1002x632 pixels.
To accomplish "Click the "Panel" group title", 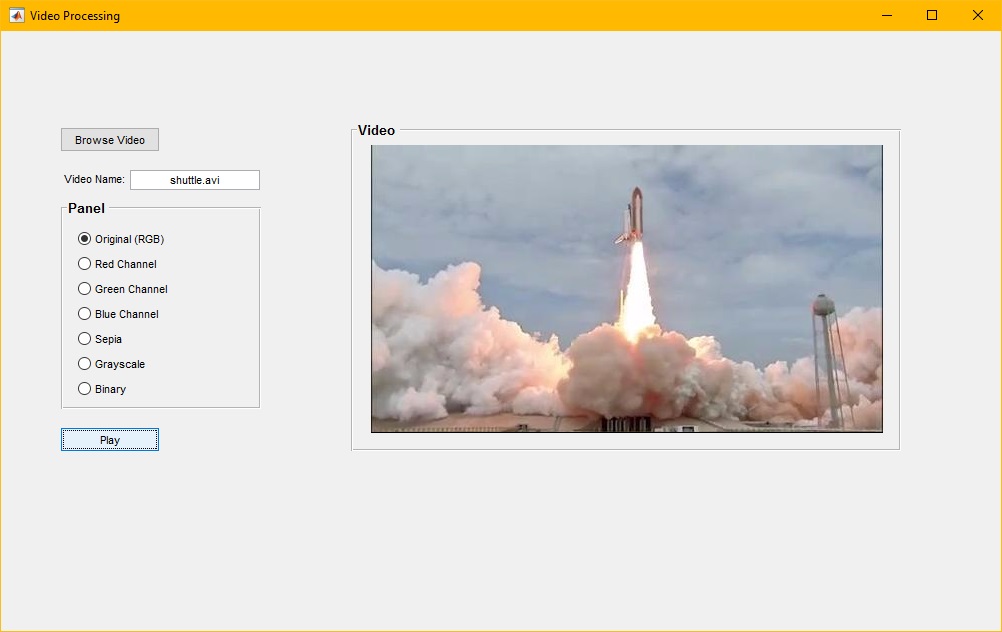I will click(86, 208).
